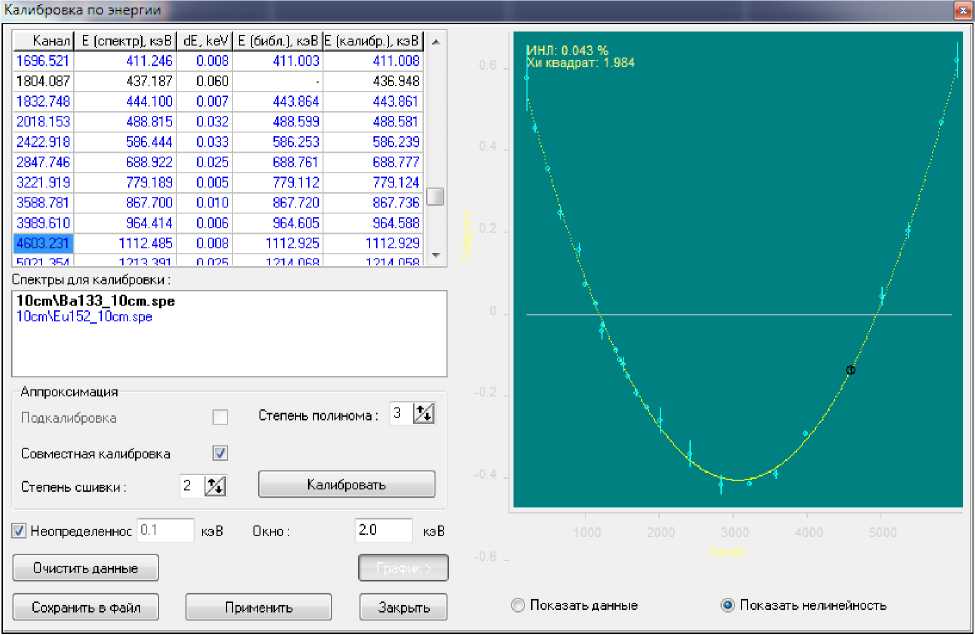Screen dimensions: 975x635
Task: Uncheck the Совместная калибровка checkbox
Action: click(220, 453)
